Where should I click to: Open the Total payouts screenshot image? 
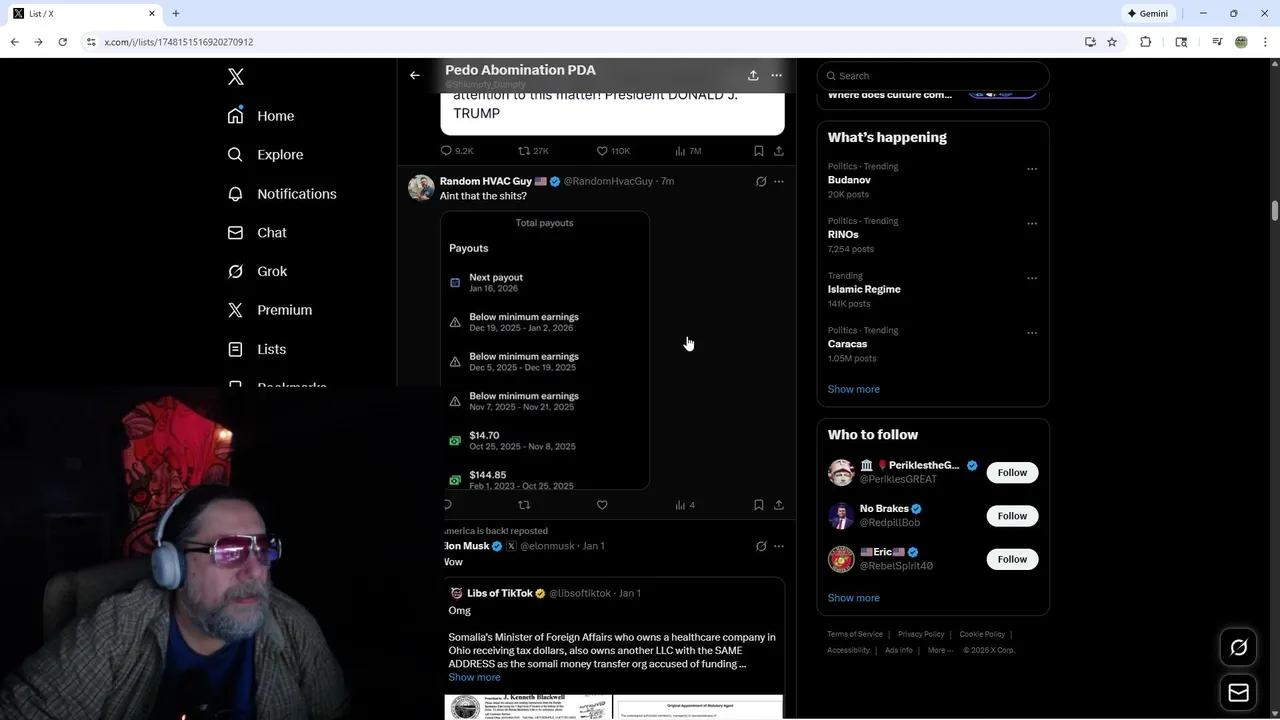[x=545, y=350]
